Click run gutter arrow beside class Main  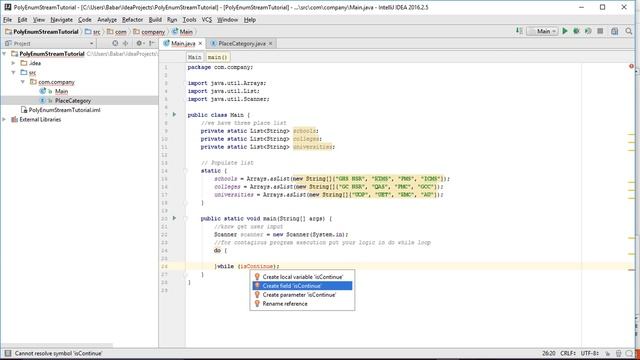pyautogui.click(x=174, y=115)
